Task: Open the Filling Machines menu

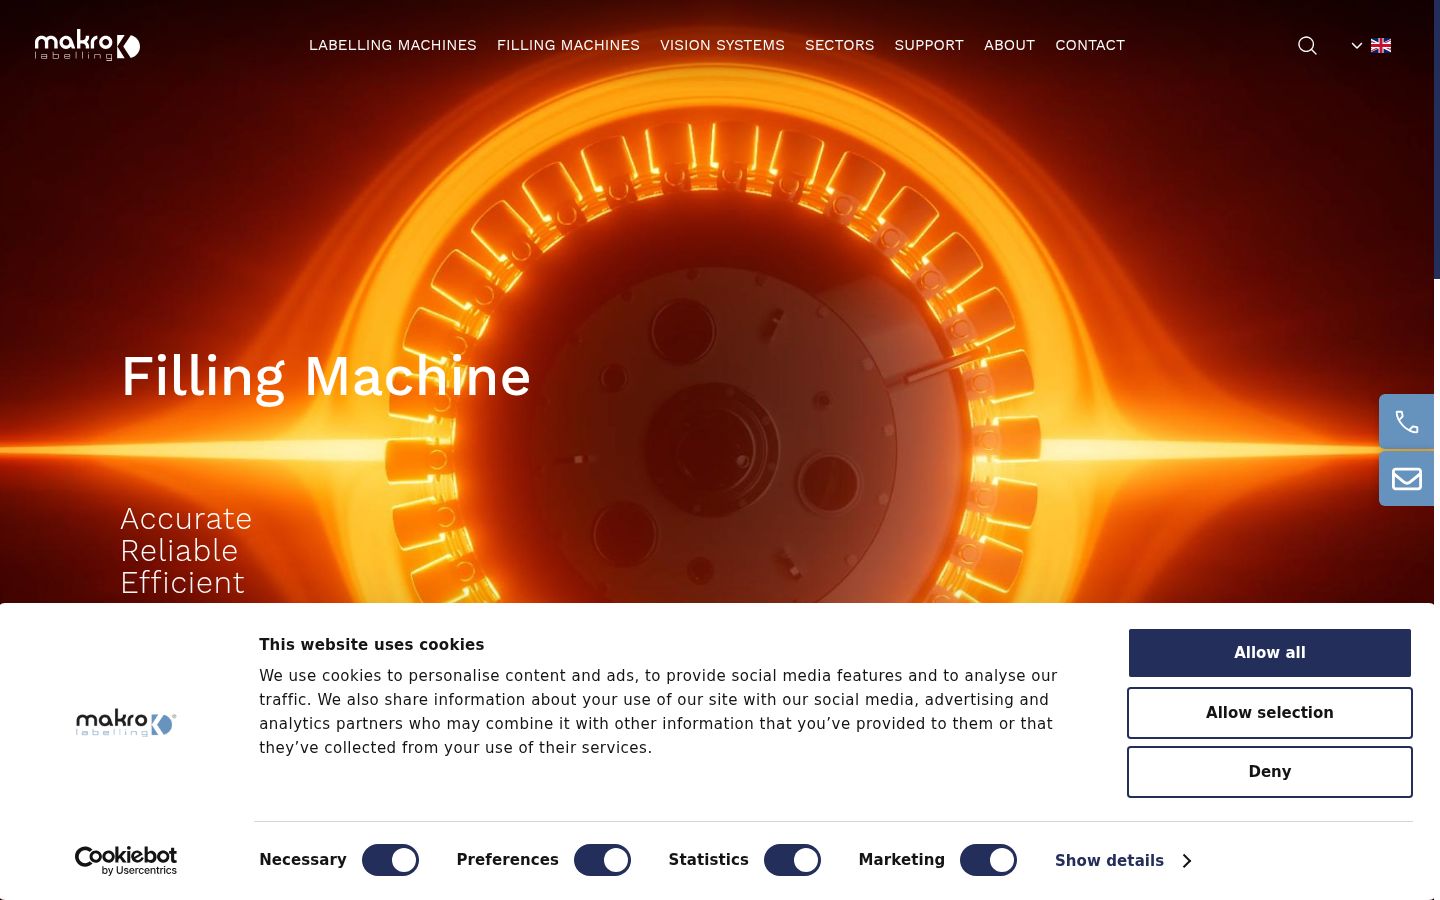Action: pos(568,45)
